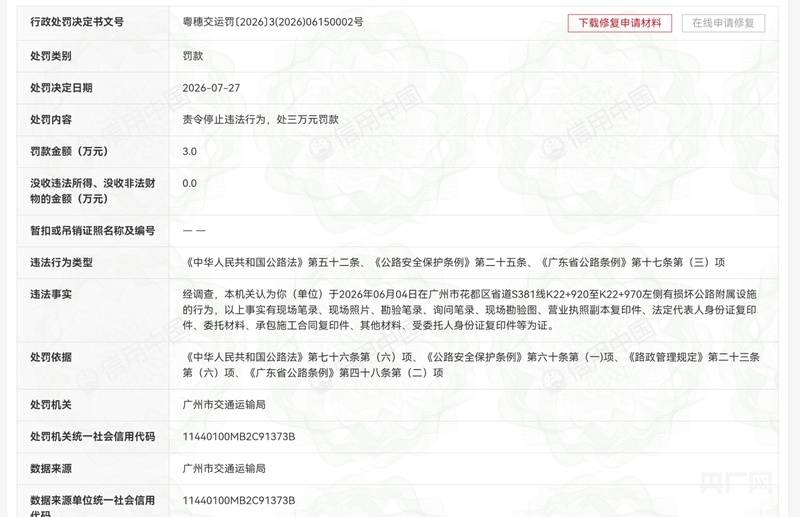Click the 行政处罚决定书文号 row label

77,22
